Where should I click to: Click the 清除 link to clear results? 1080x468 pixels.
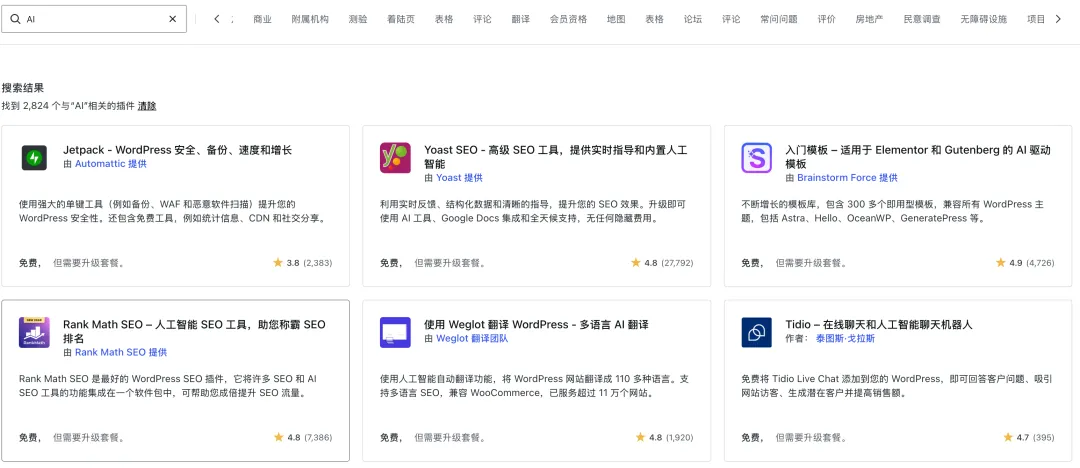click(x=147, y=106)
